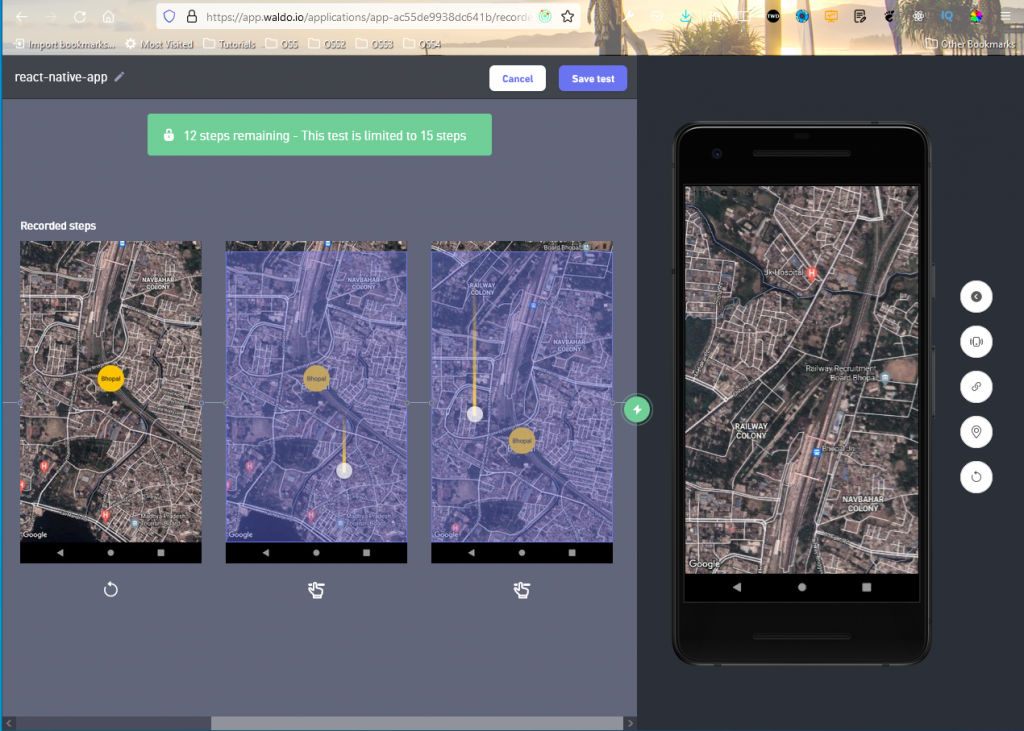Viewport: 1024px width, 731px height.
Task: Tap the Android home circle on the device emulator
Action: [801, 587]
